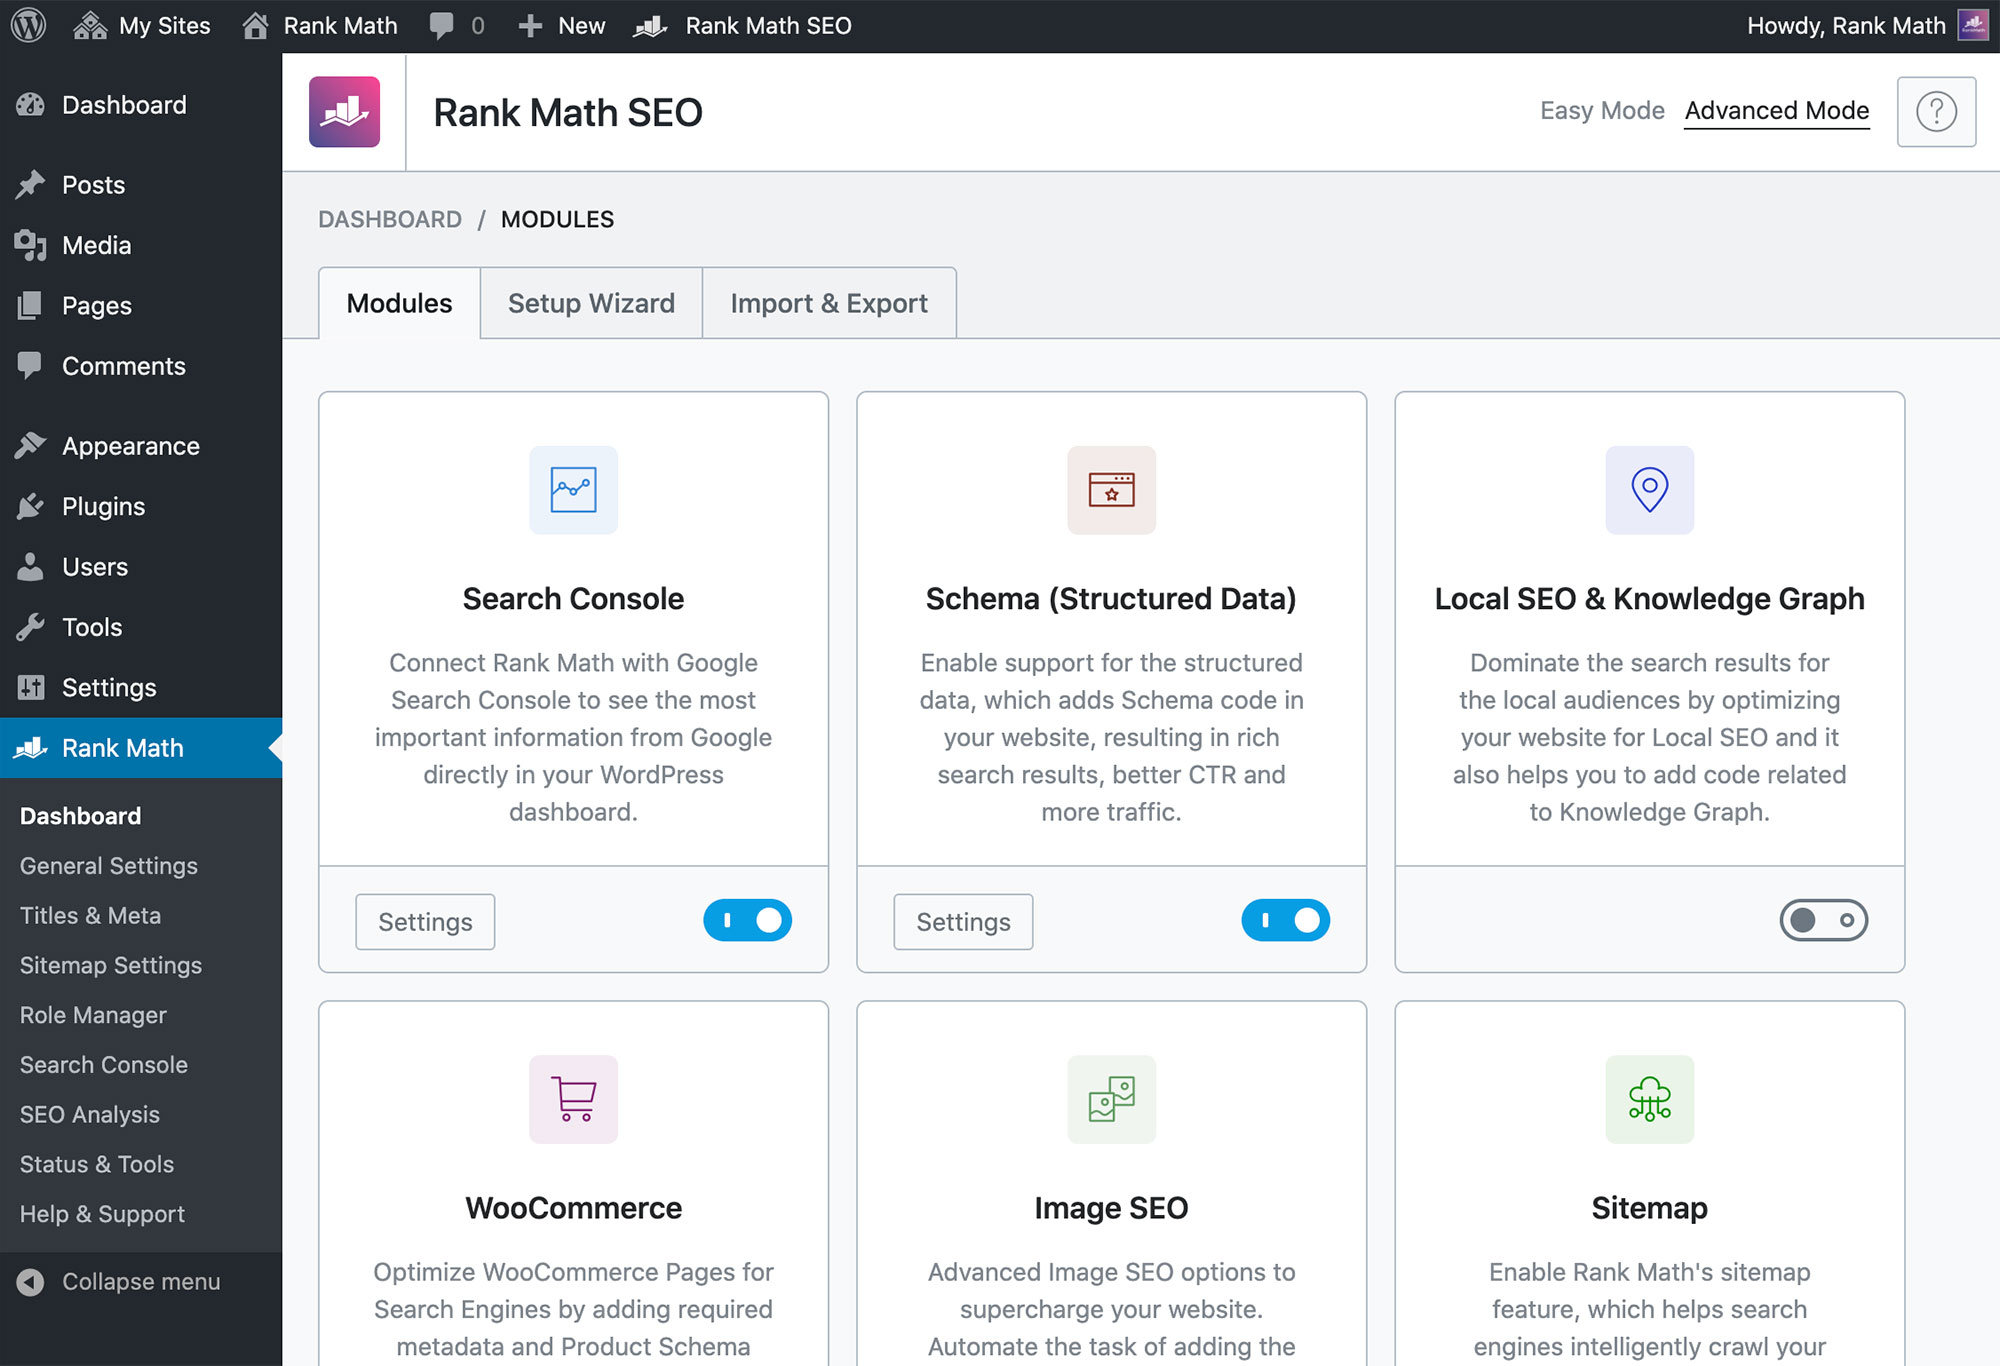This screenshot has width=2000, height=1366.
Task: Enable the Local SEO Knowledge Graph toggle
Action: coord(1822,919)
